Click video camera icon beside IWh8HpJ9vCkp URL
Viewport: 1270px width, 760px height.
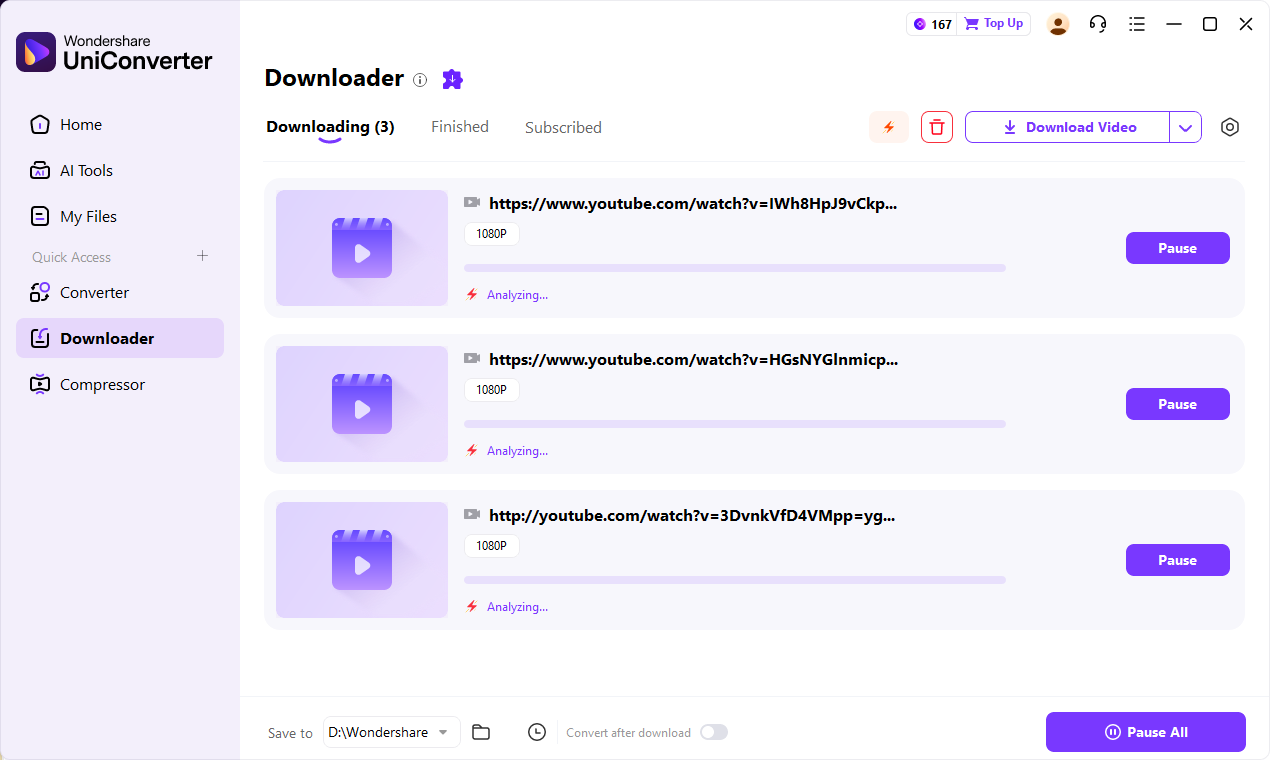(x=472, y=202)
